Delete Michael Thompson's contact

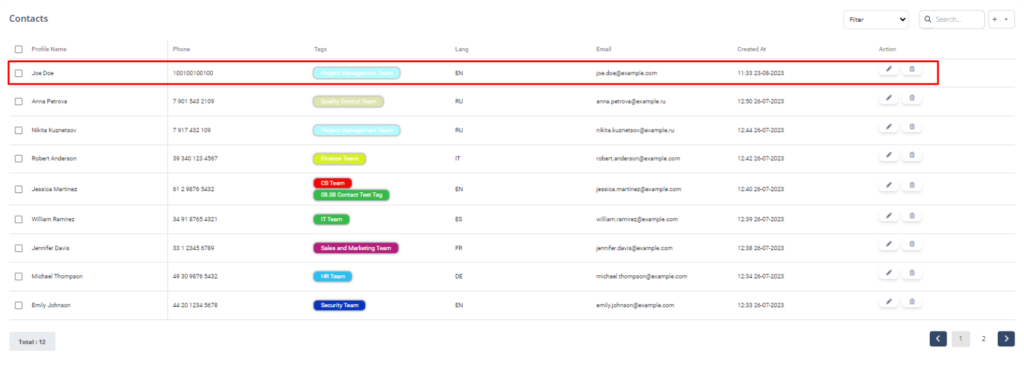pyautogui.click(x=912, y=273)
